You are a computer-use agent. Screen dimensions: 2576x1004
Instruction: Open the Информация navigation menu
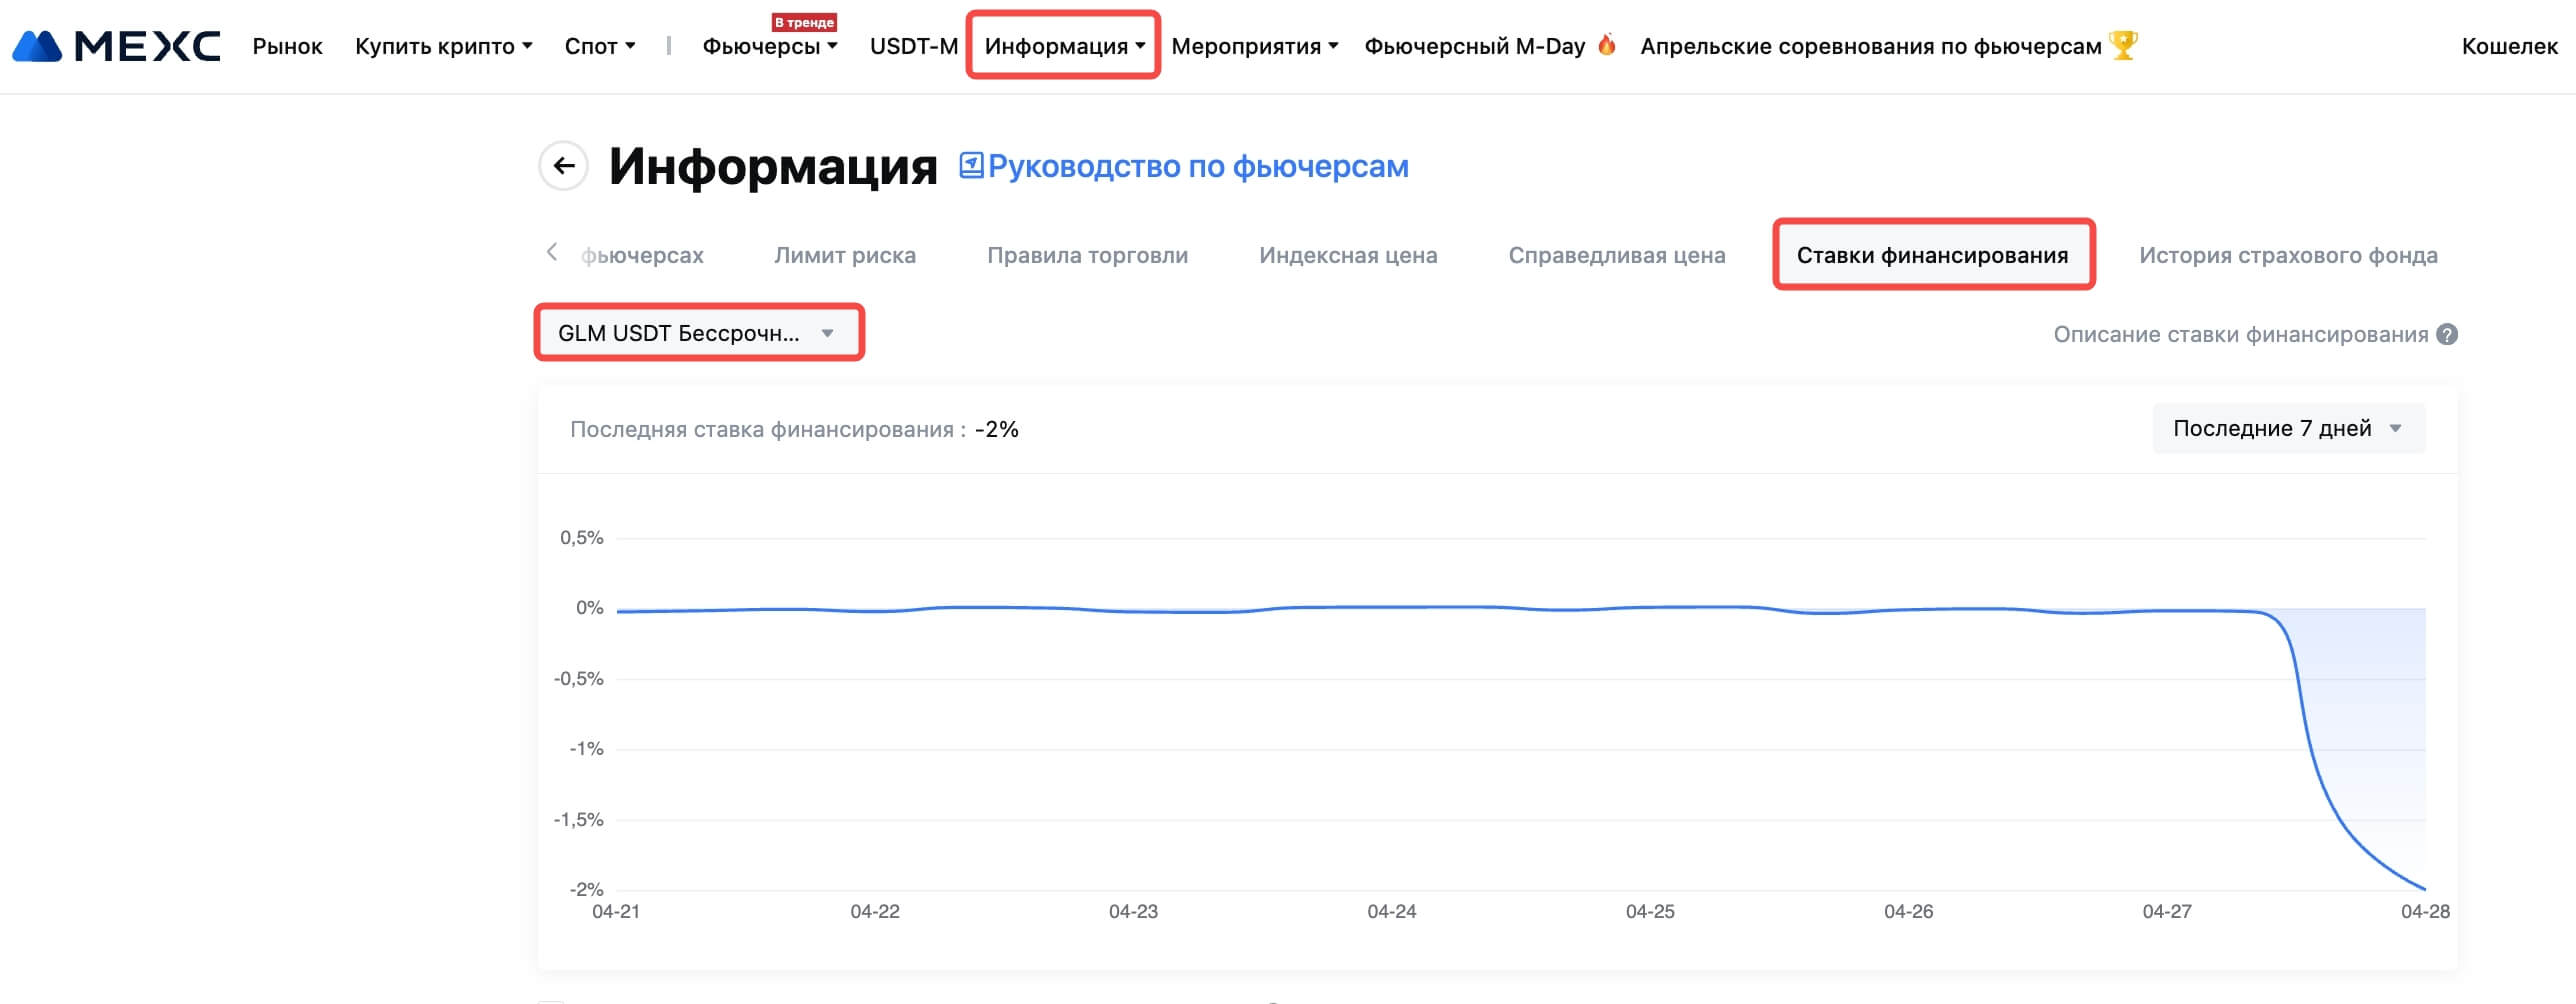click(x=1063, y=46)
